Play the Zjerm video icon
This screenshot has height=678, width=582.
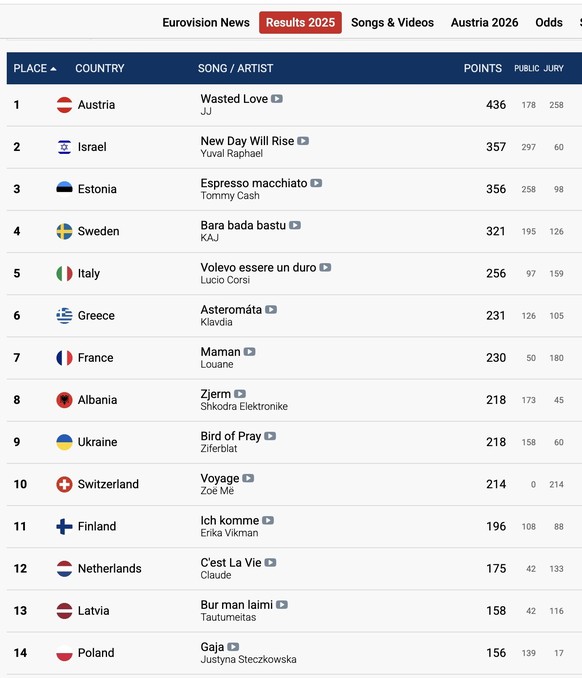pyautogui.click(x=240, y=394)
